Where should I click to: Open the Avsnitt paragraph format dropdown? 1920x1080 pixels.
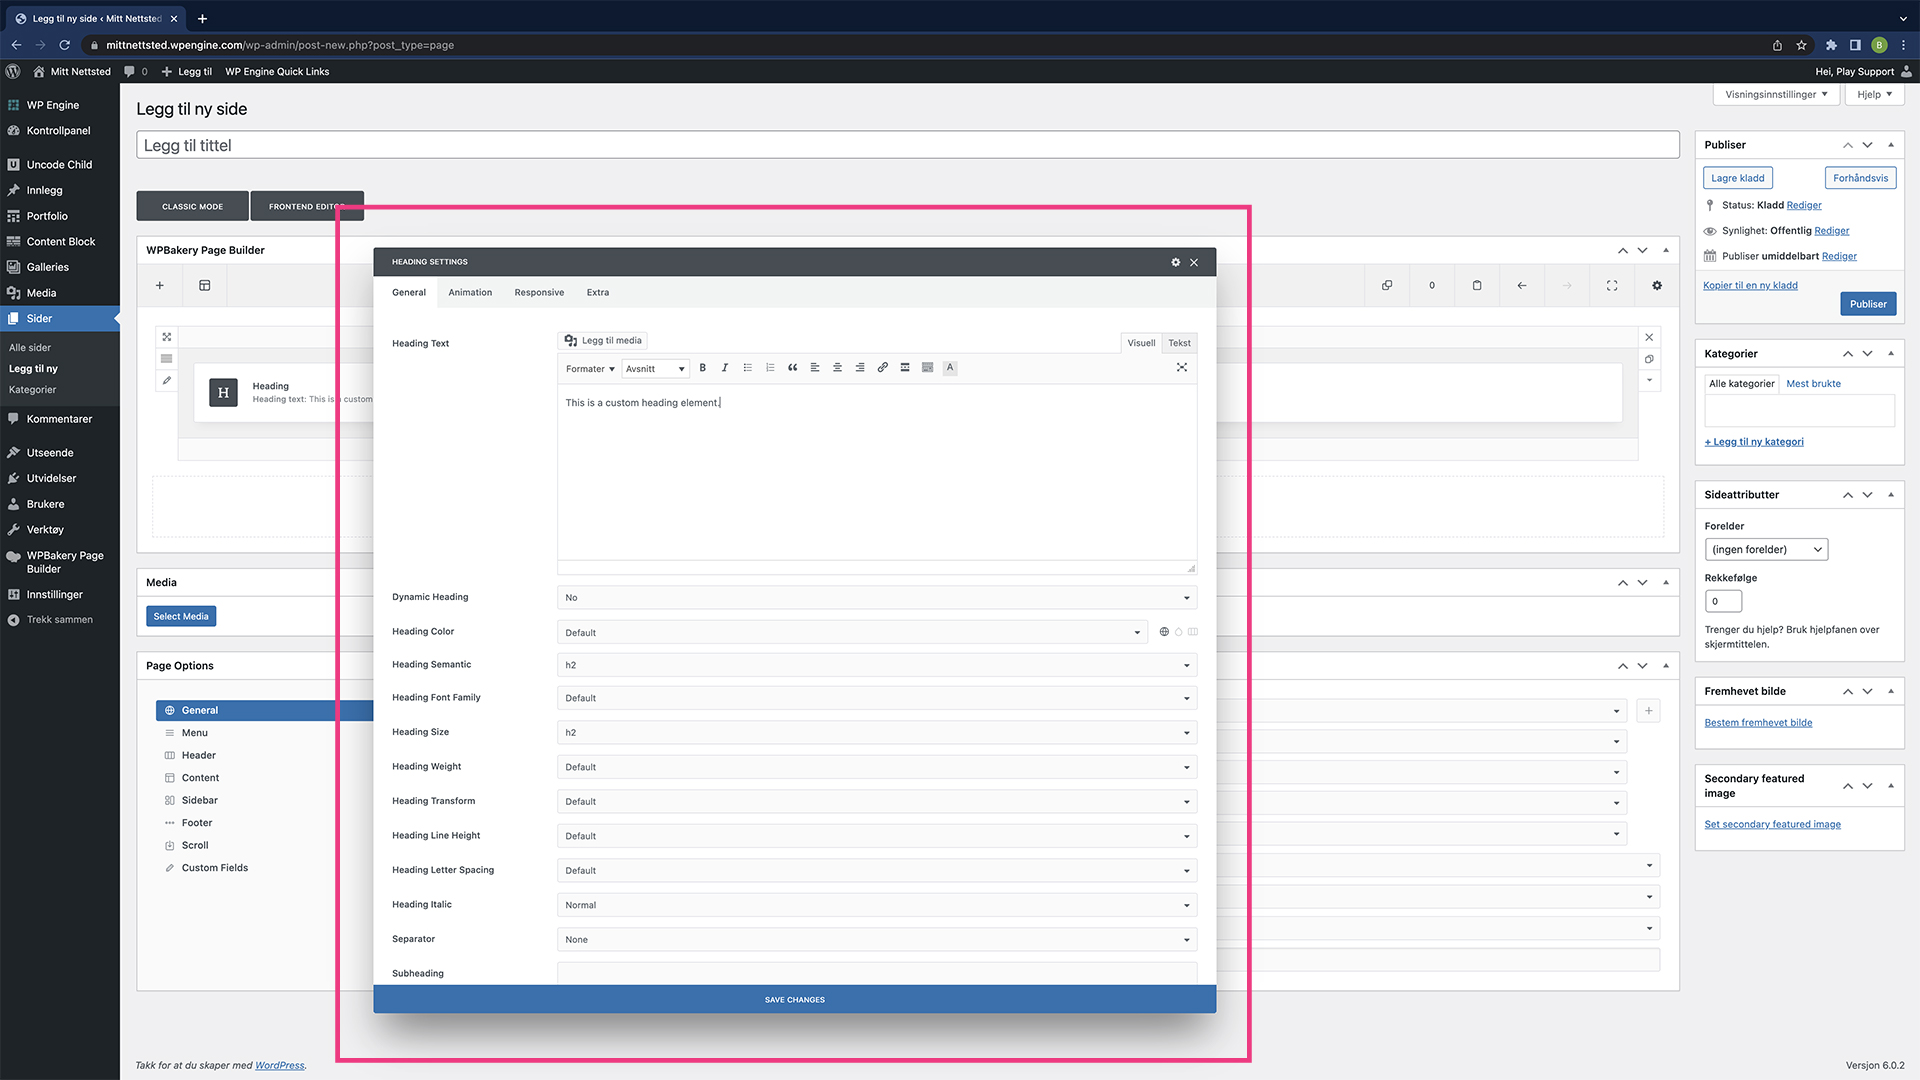point(655,369)
